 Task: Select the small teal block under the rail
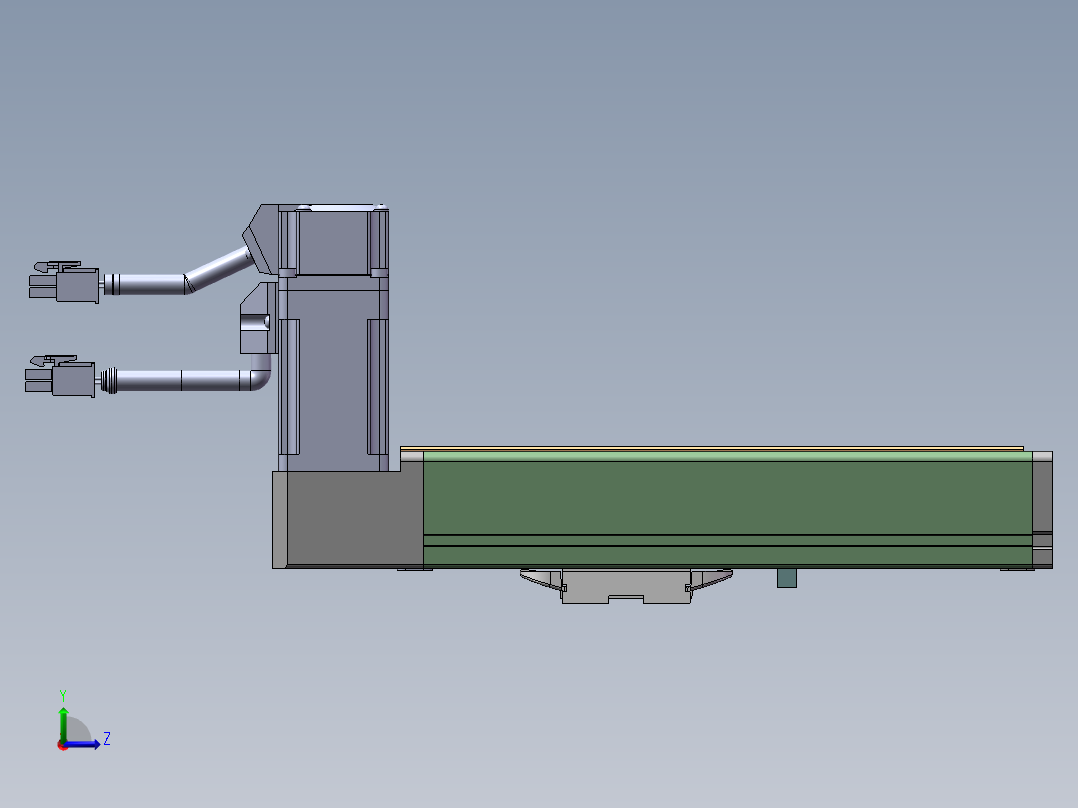pyautogui.click(x=787, y=578)
